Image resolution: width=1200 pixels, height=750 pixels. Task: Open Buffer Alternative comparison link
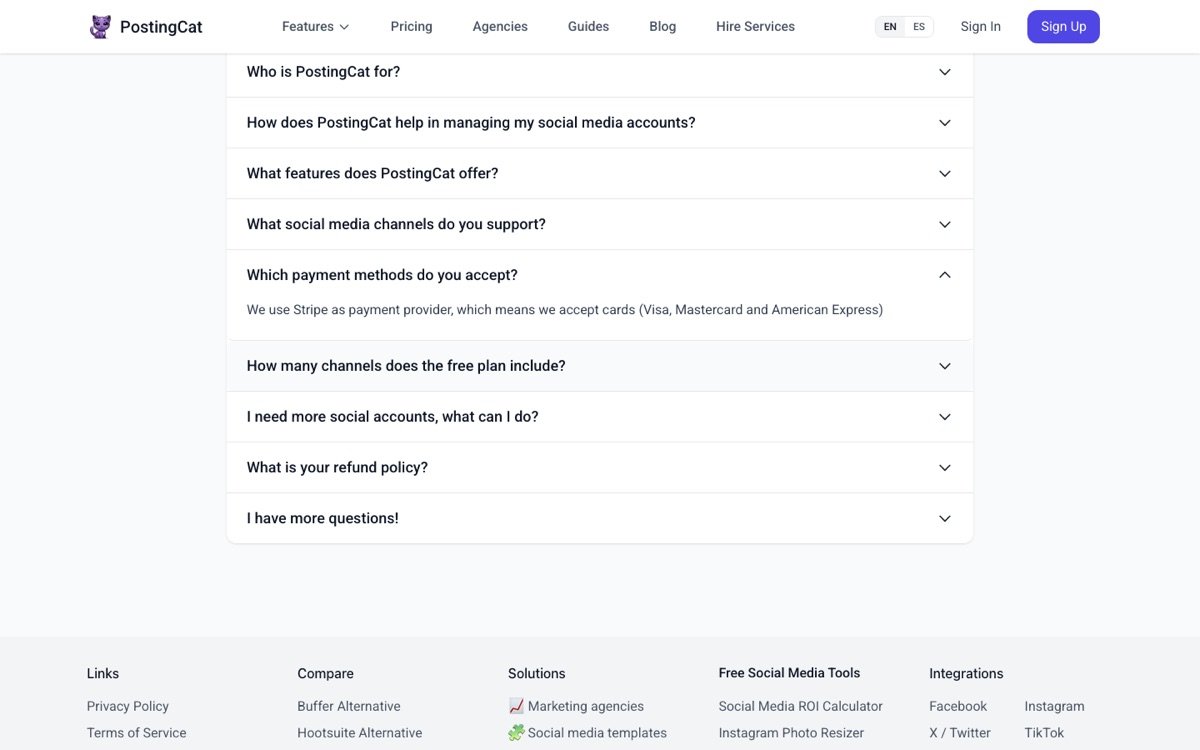(349, 706)
